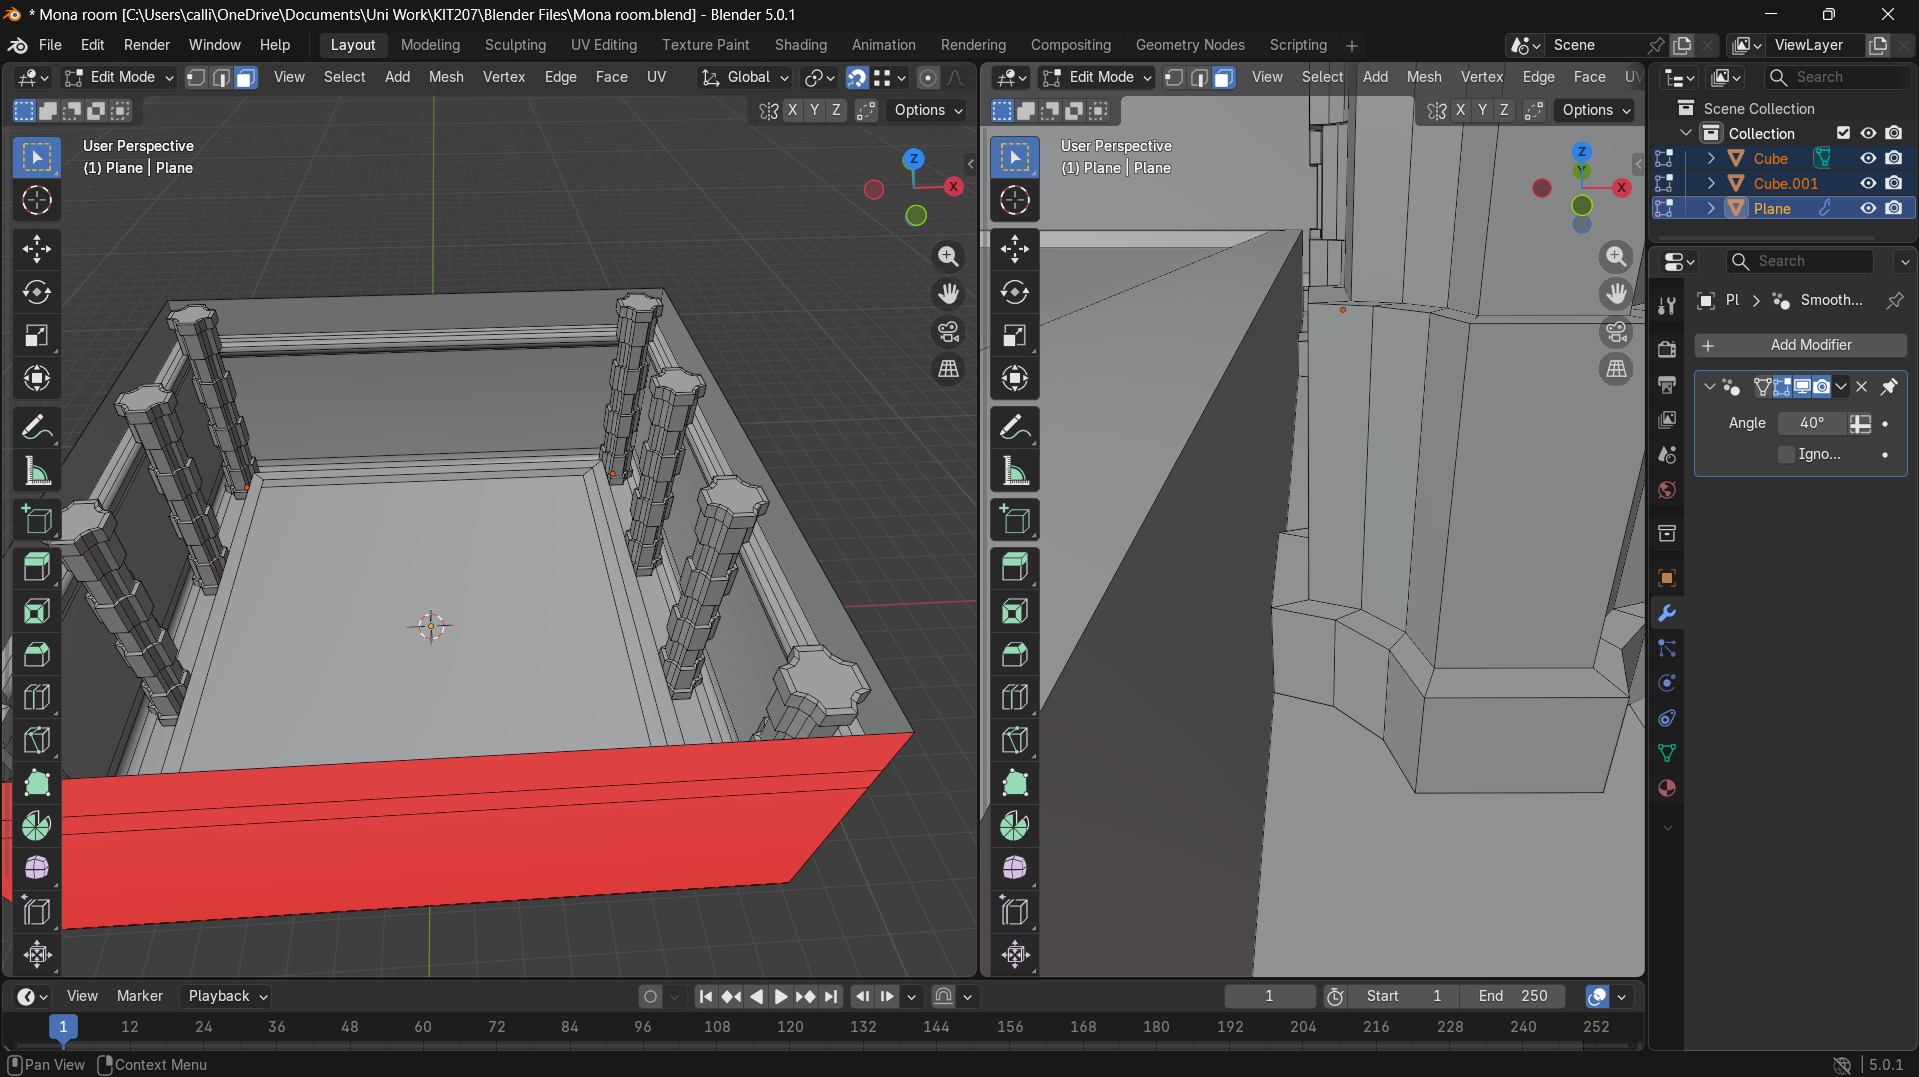Open the Modifiers properties tab wrench icon
Screen dimensions: 1919x1077
(x=1666, y=613)
